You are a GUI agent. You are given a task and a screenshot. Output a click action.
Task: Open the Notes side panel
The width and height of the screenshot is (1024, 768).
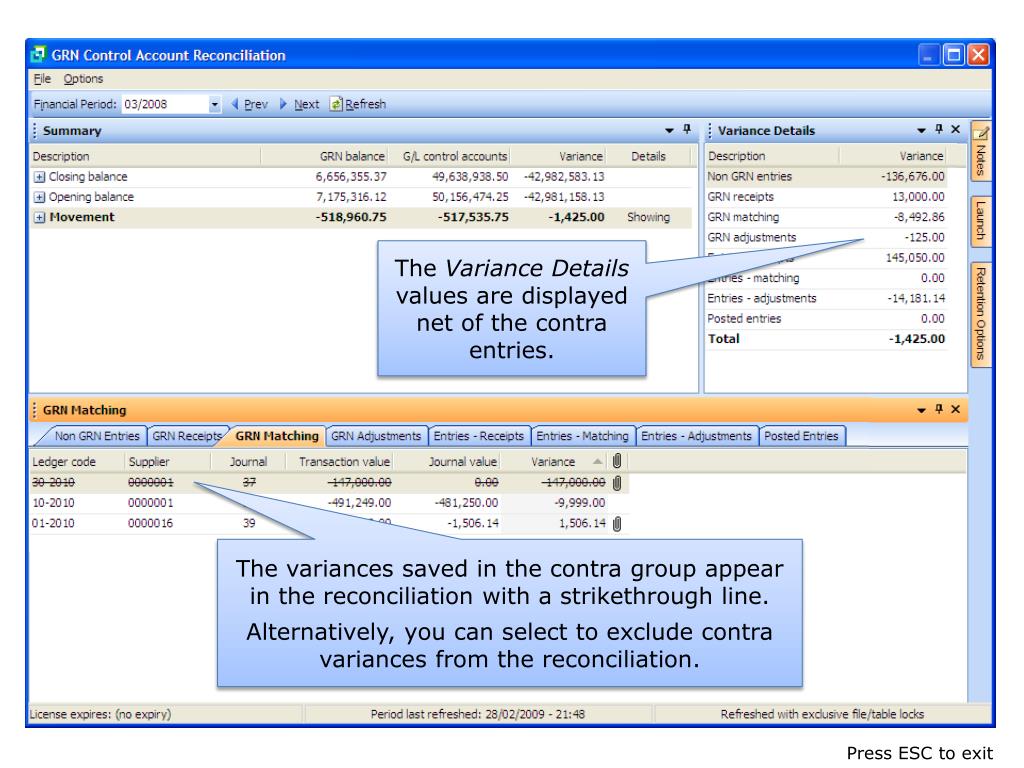pyautogui.click(x=980, y=152)
